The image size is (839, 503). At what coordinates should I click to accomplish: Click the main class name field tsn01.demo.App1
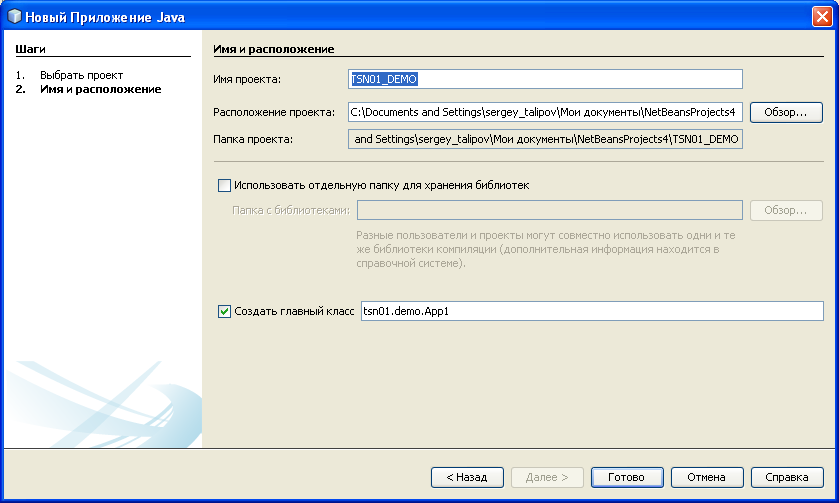point(590,311)
